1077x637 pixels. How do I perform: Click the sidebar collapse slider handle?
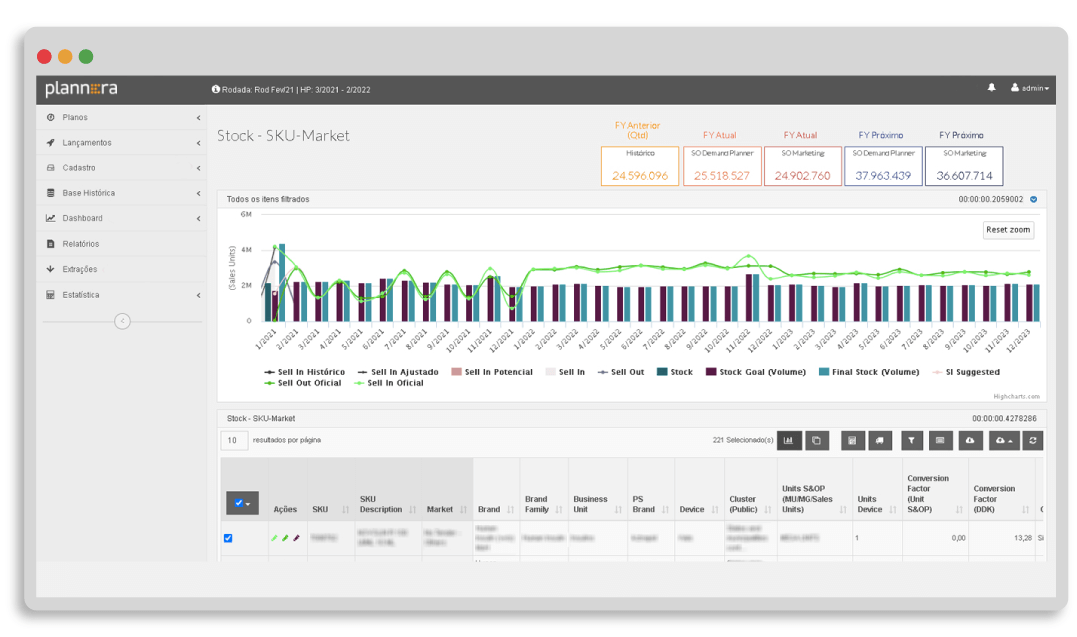coord(122,321)
